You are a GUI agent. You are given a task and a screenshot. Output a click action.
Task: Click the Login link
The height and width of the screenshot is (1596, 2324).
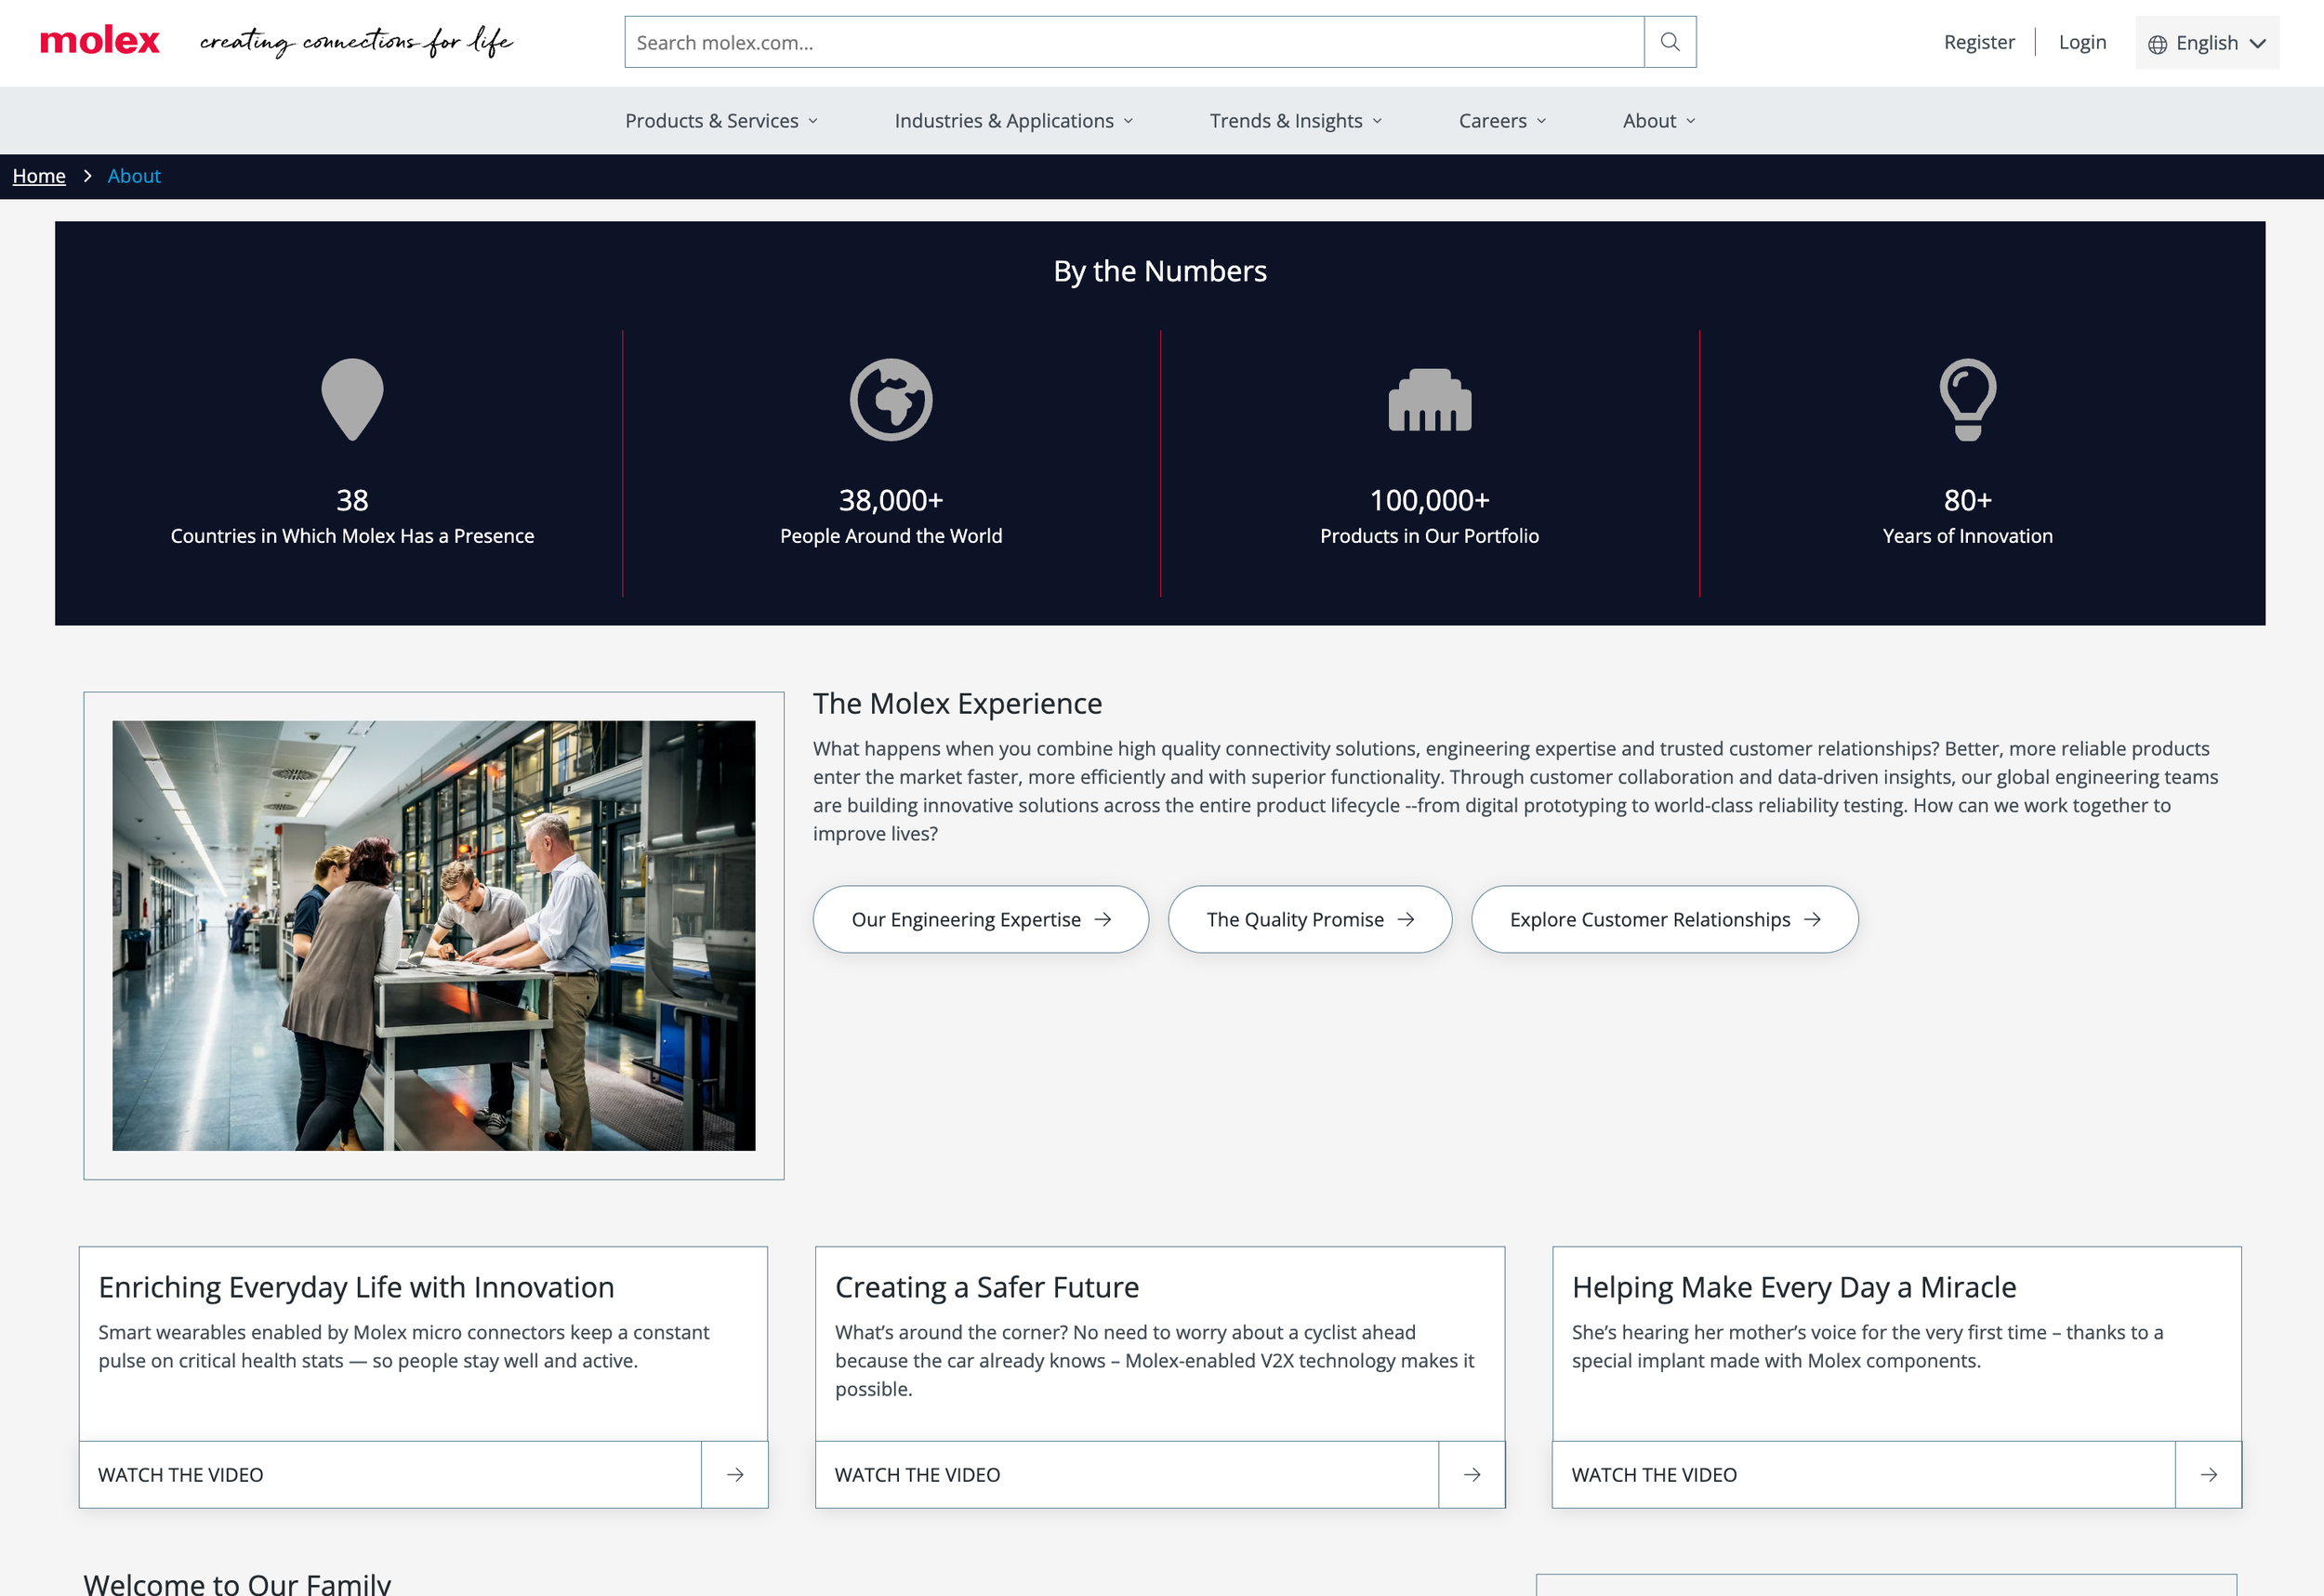2083,42
